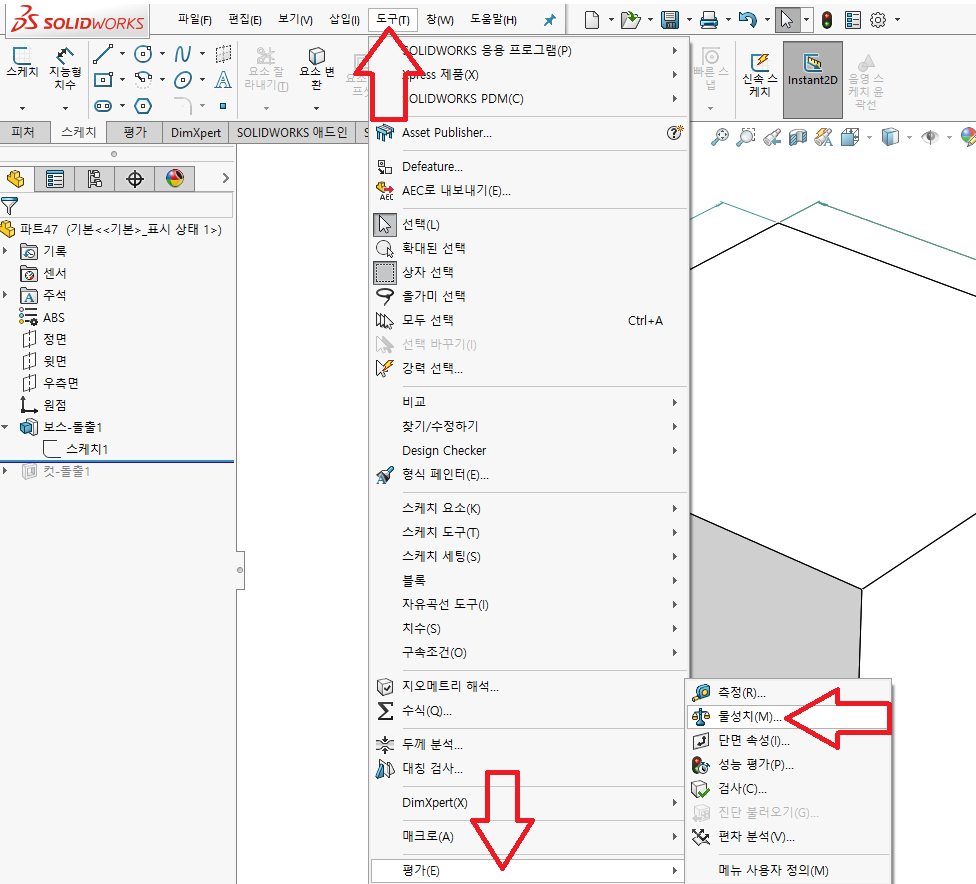Select the Line sketch tool
The height and width of the screenshot is (884, 976).
(x=103, y=54)
